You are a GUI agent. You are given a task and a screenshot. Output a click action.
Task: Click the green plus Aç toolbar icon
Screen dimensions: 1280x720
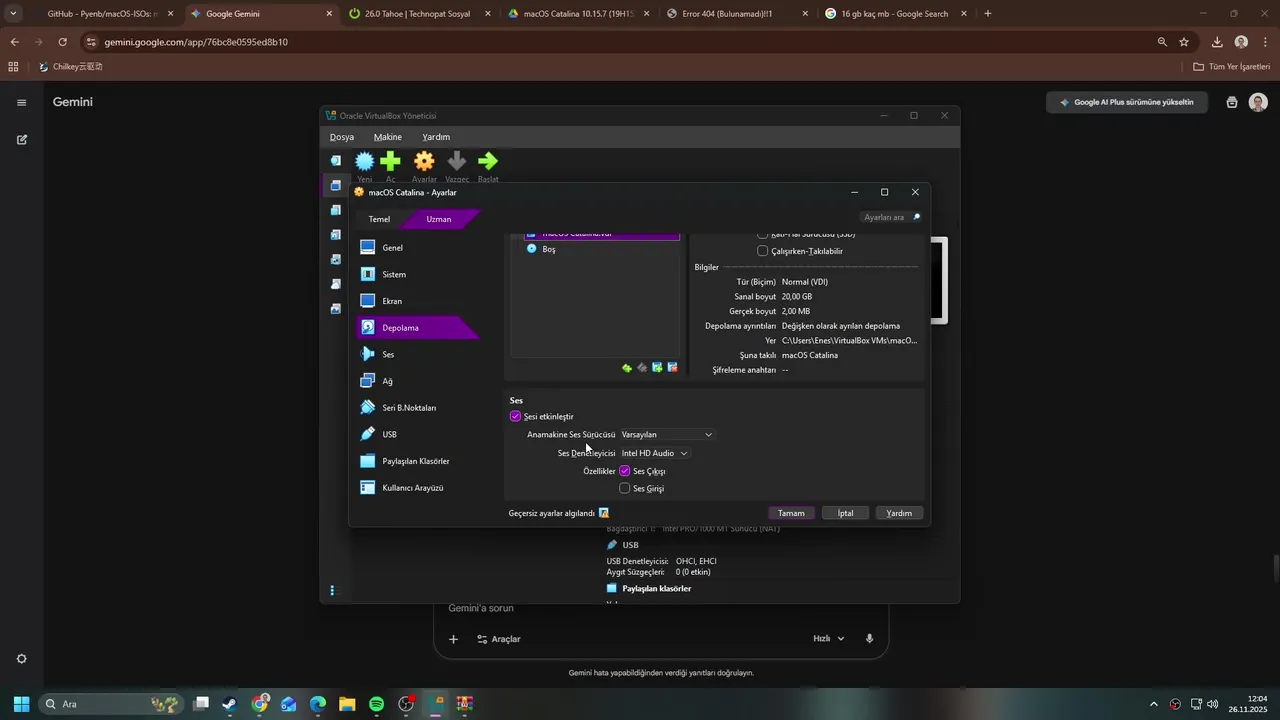(390, 161)
